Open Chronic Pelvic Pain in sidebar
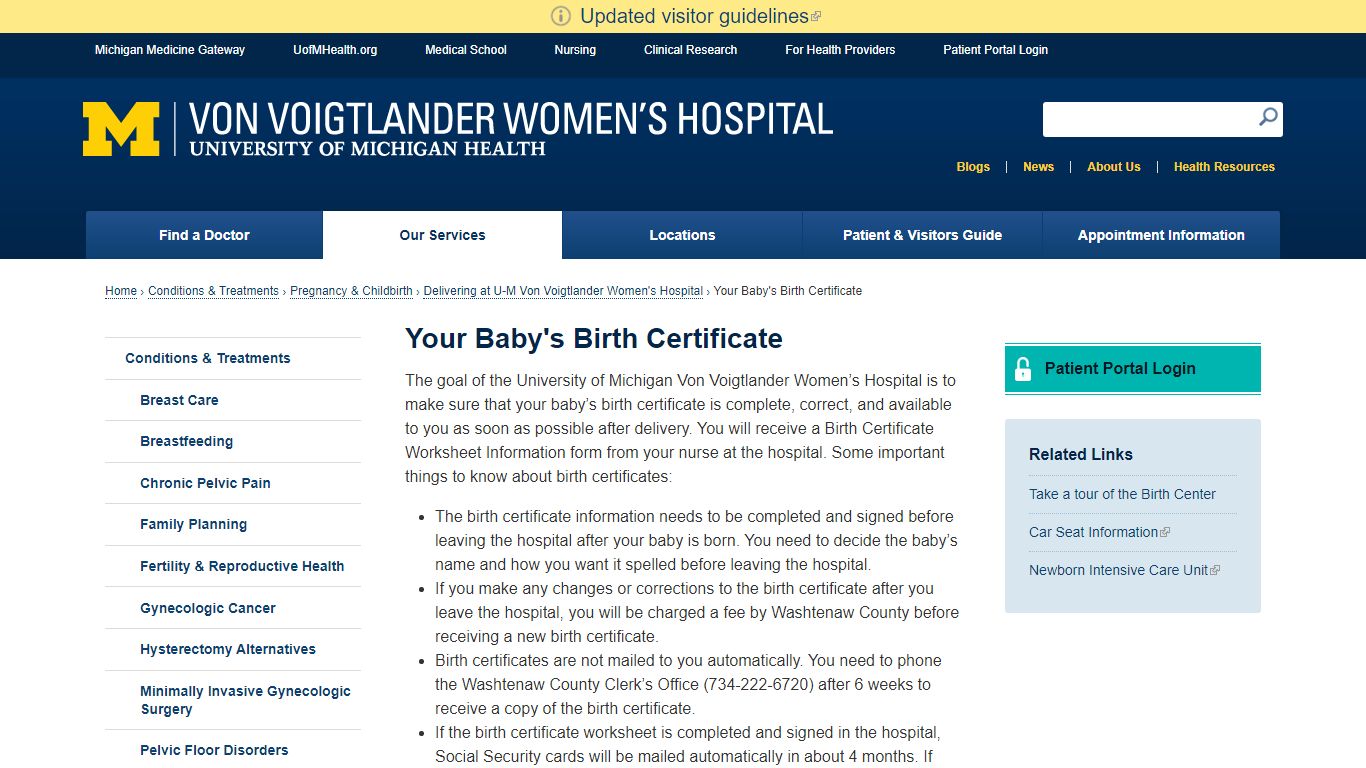The height and width of the screenshot is (768, 1366). pos(205,483)
